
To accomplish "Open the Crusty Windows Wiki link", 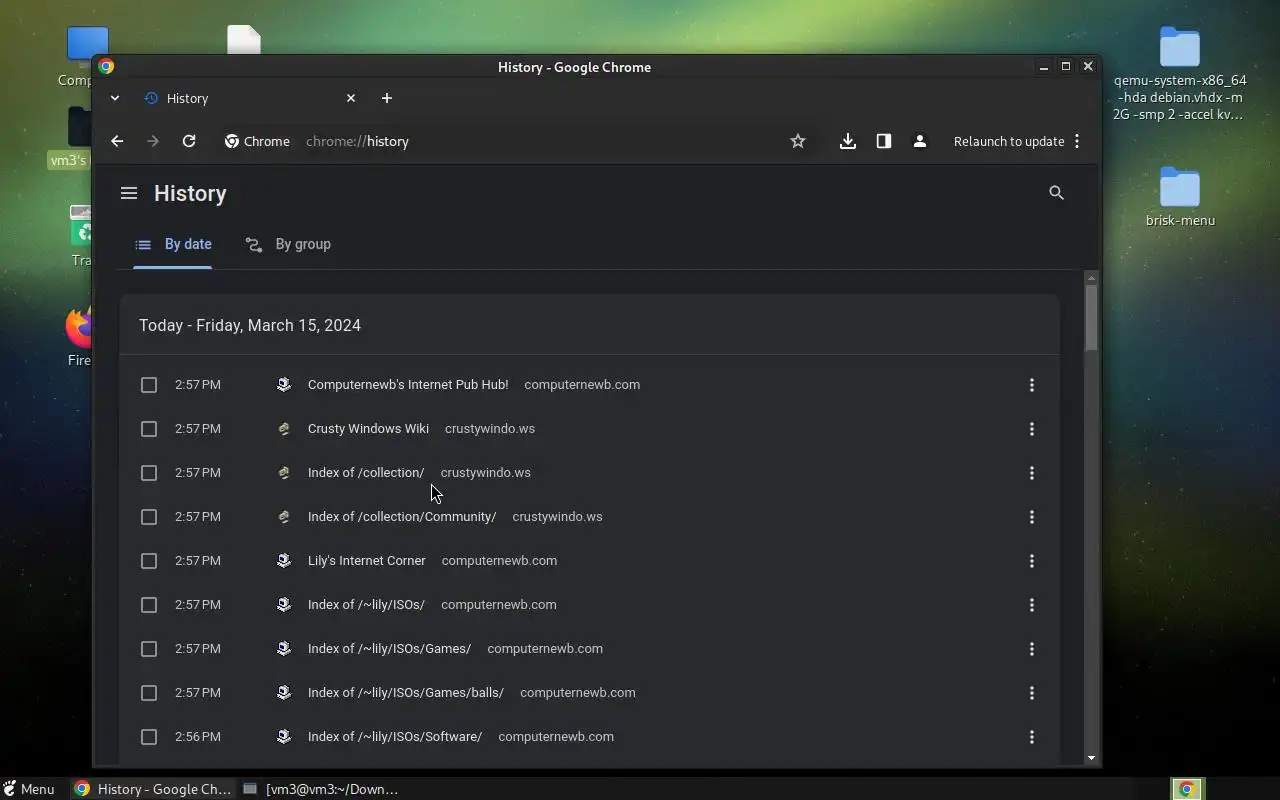I will click(368, 429).
